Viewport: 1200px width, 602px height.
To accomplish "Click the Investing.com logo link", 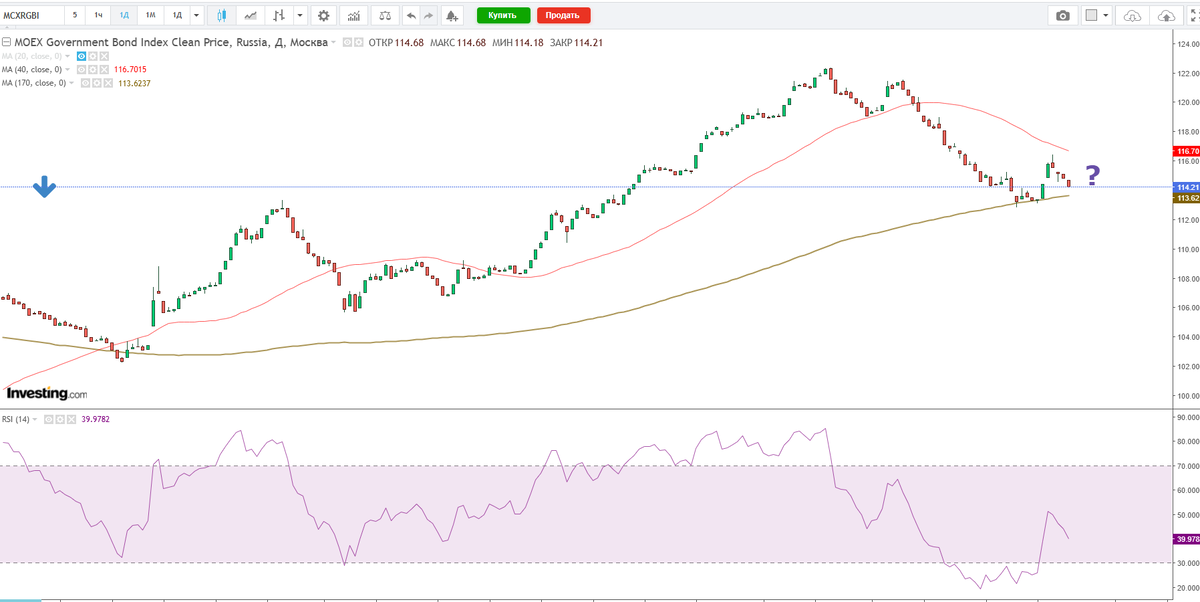I will click(47, 394).
